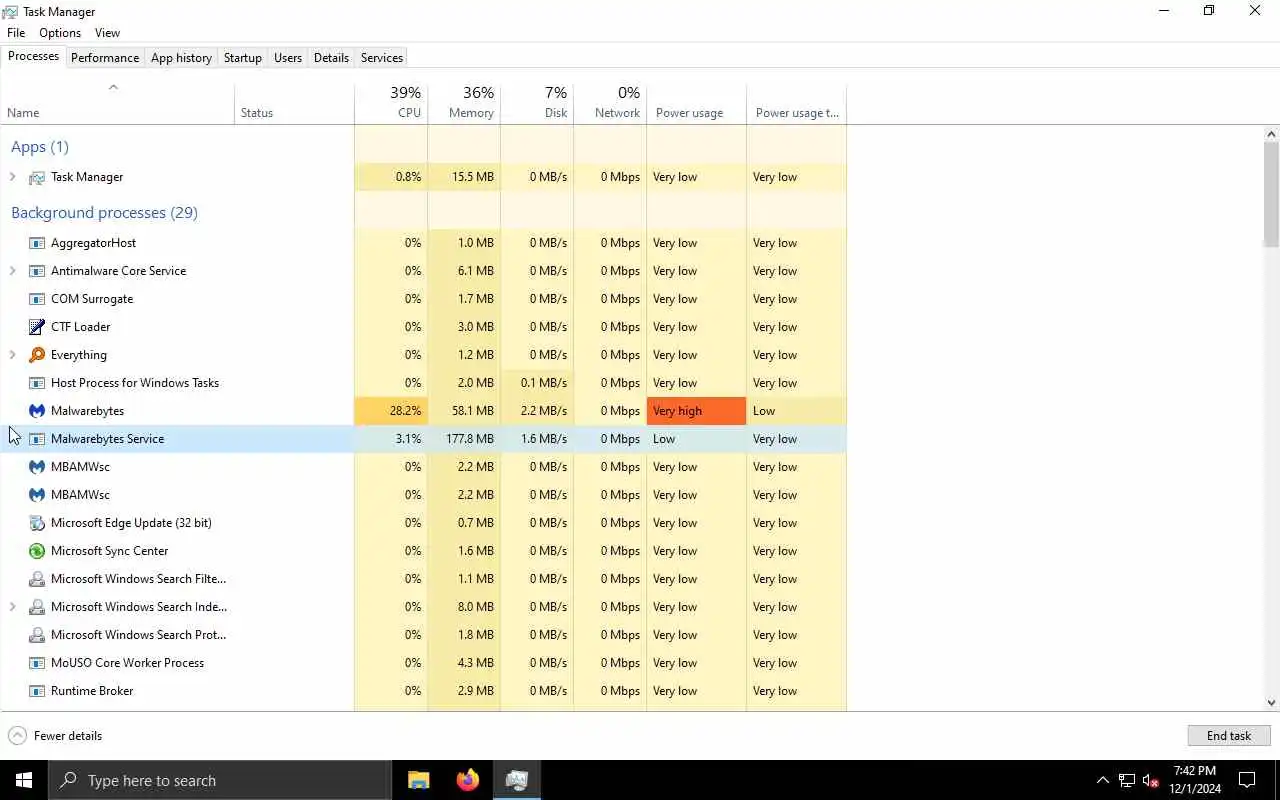Viewport: 1280px width, 800px height.
Task: Click the AggregatorHost process icon
Action: pyautogui.click(x=37, y=243)
